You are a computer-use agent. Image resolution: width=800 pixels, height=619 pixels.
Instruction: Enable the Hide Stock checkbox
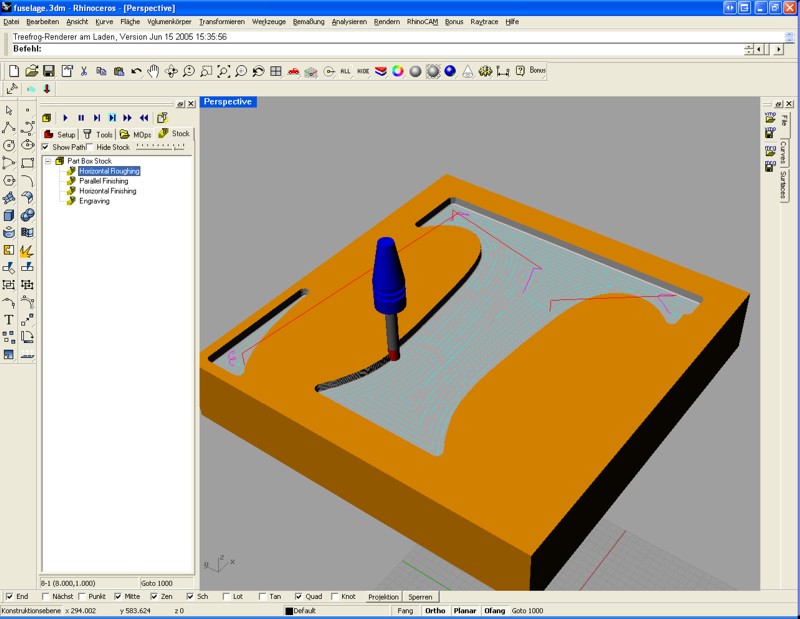90,147
